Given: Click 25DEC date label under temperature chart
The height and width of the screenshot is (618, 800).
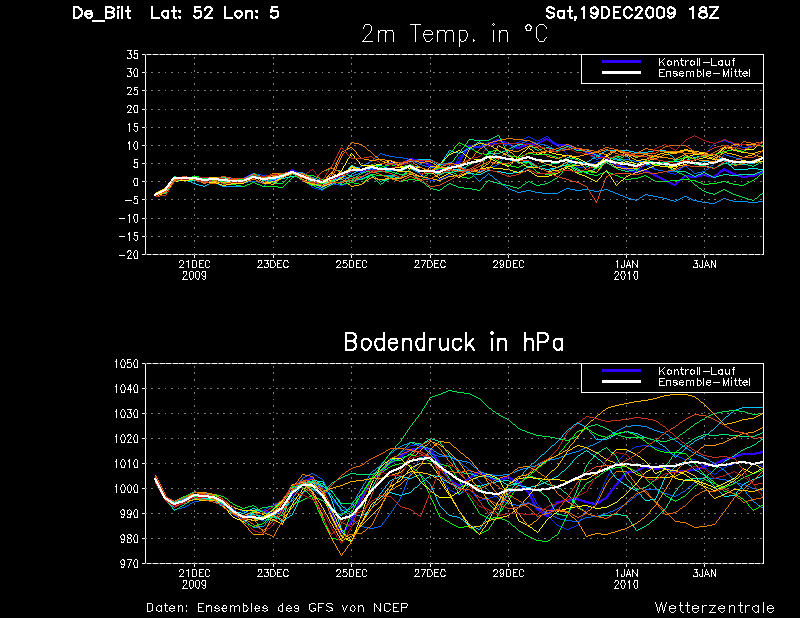Looking at the screenshot, I should (x=351, y=264).
